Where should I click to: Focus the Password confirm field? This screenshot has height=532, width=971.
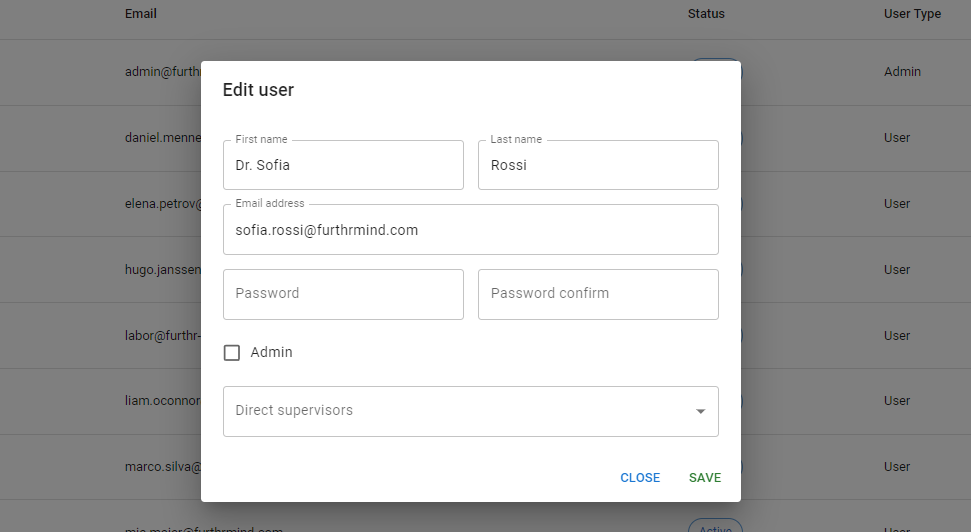coord(598,294)
